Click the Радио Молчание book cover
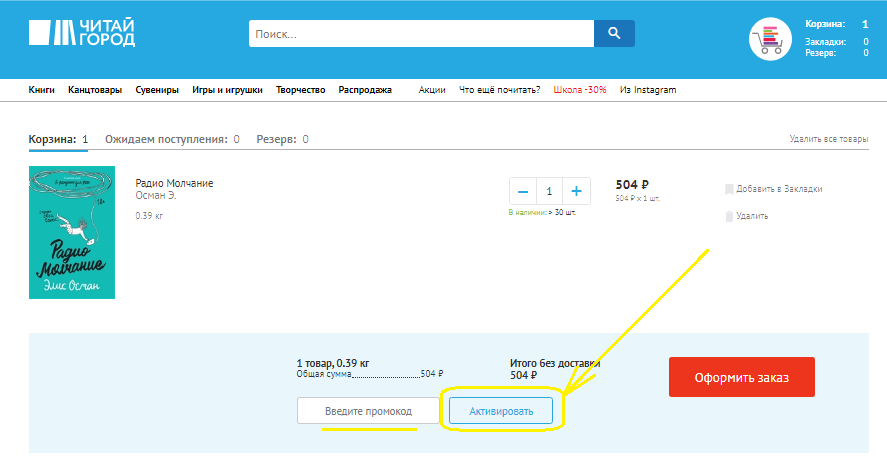887x468 pixels. [x=72, y=232]
